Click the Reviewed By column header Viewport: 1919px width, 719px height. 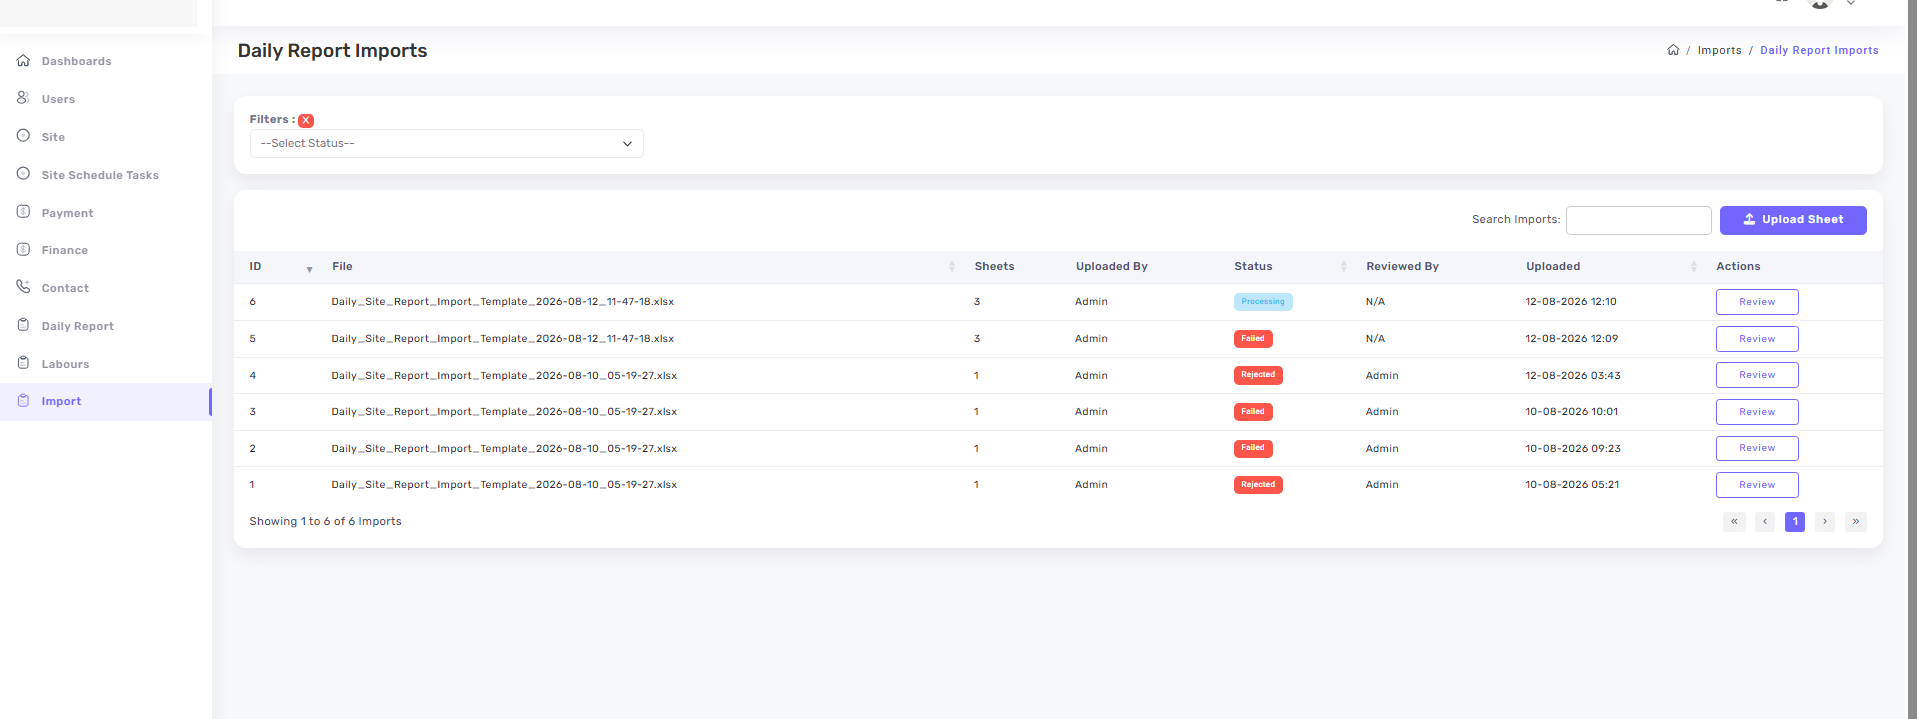[x=1402, y=266]
